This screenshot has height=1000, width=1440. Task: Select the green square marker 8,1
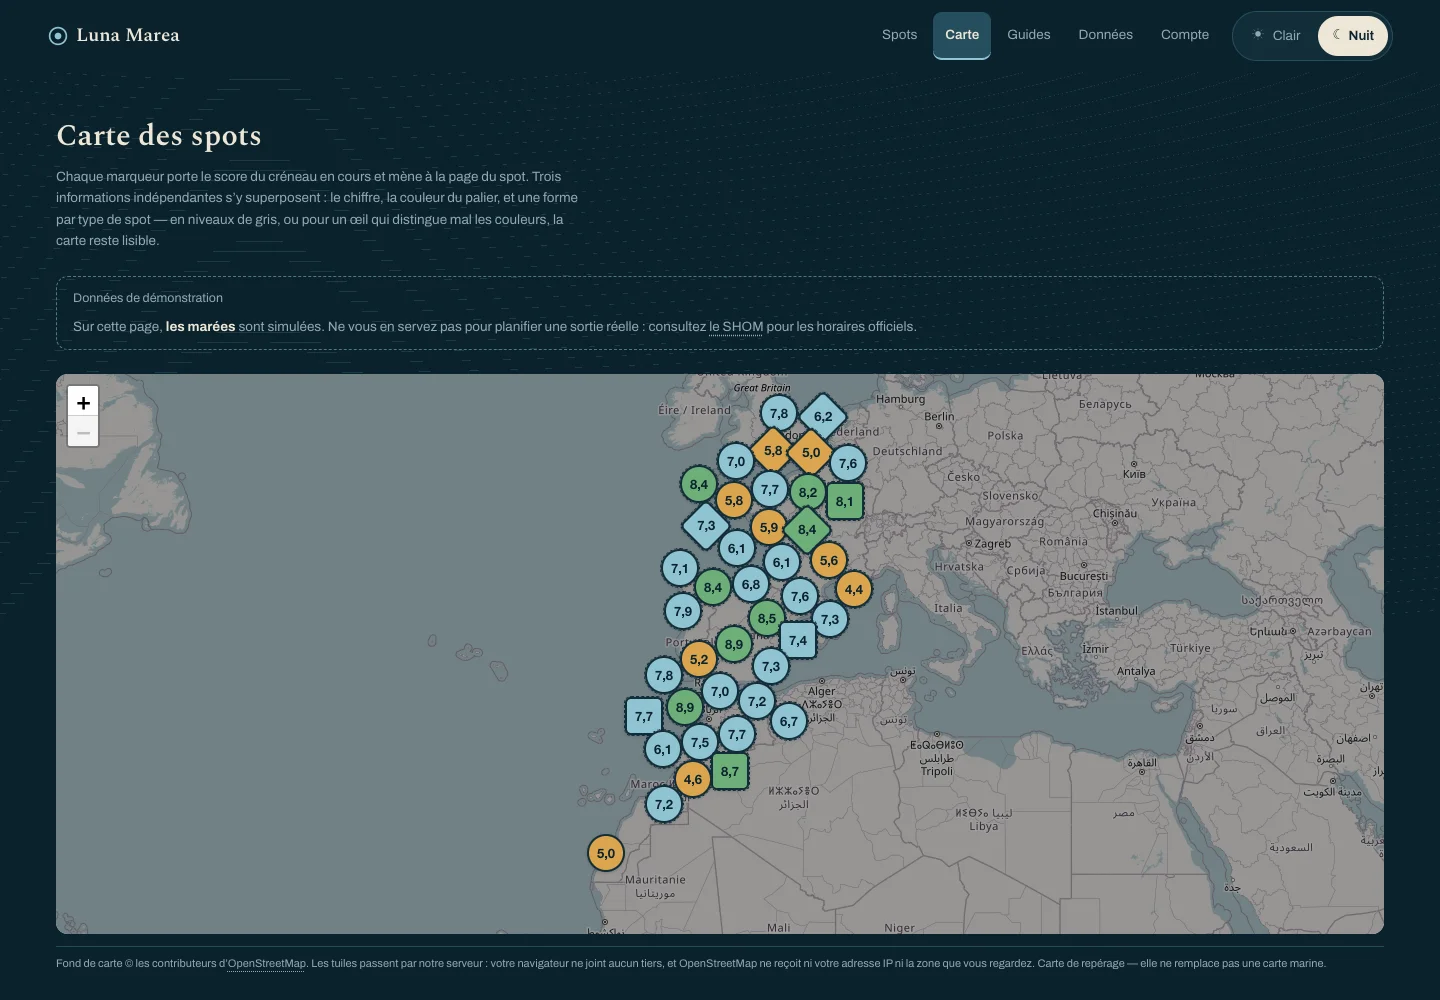click(845, 501)
